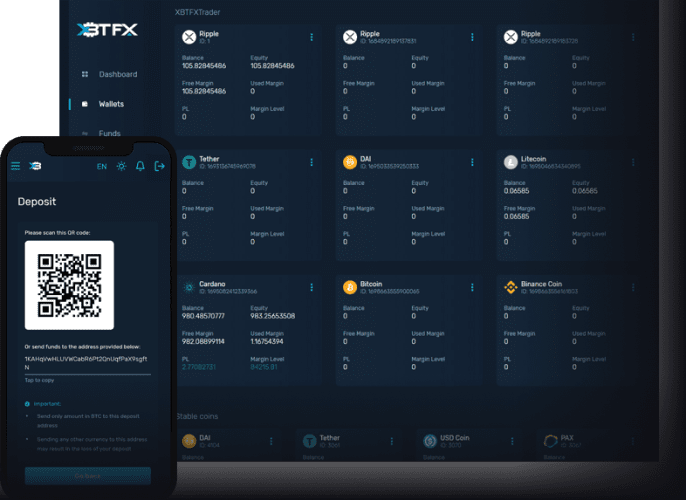Open menu of Ripple wallet ID 1

312,37
